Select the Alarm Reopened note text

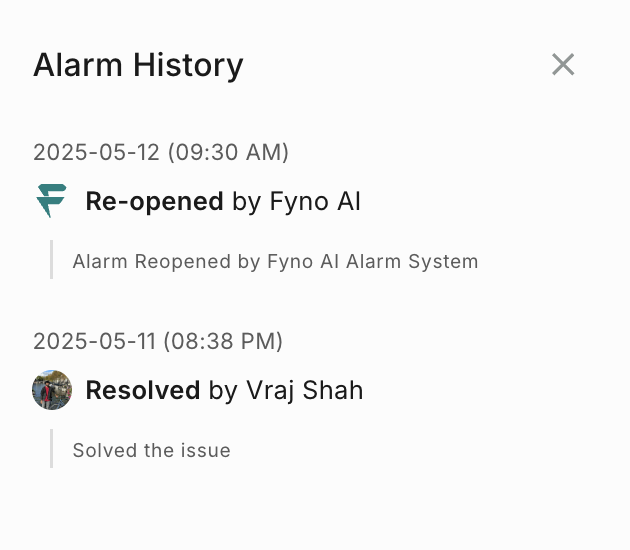[275, 262]
